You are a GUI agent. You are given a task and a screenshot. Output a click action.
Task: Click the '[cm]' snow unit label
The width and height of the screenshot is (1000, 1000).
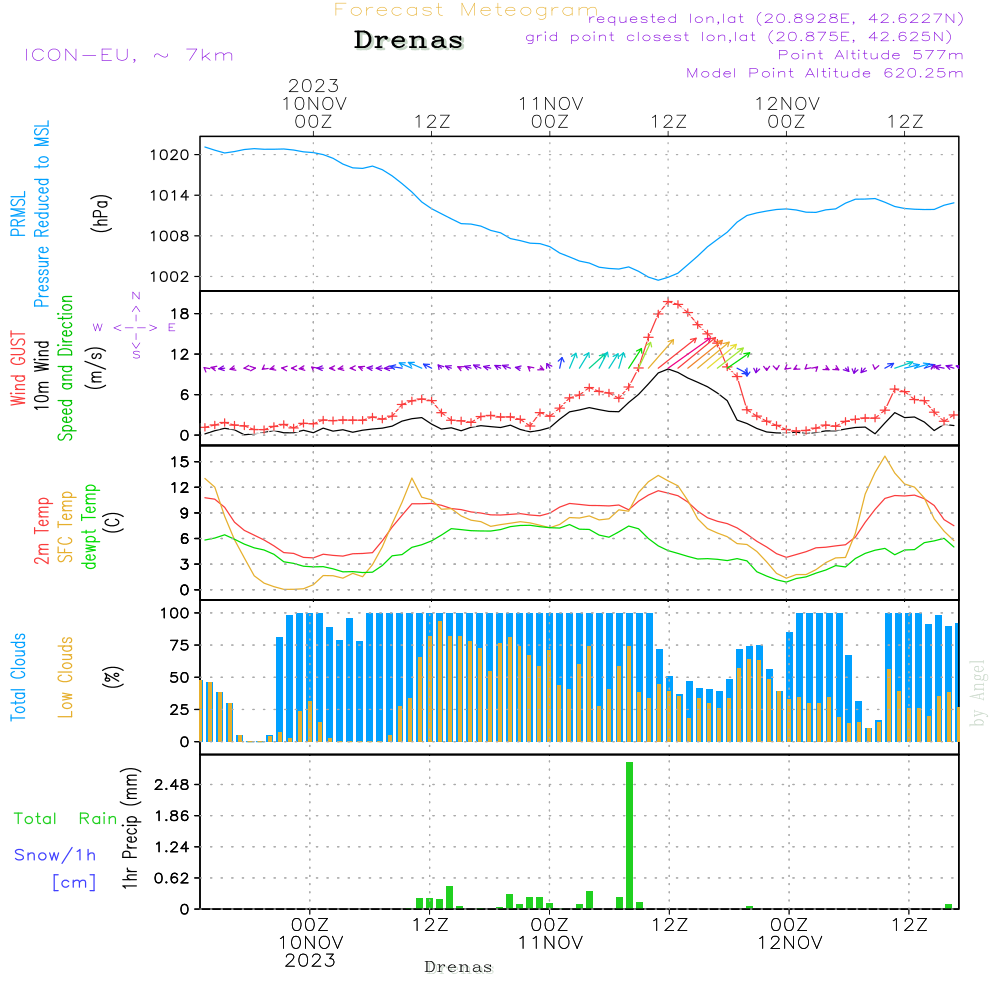74,882
